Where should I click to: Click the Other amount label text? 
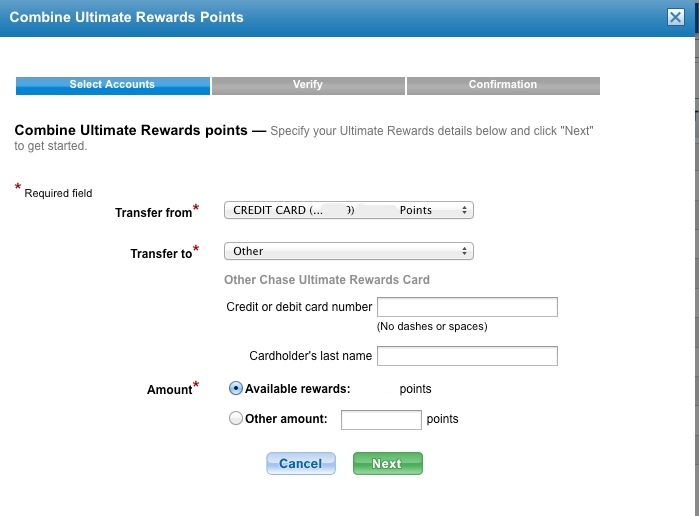286,419
